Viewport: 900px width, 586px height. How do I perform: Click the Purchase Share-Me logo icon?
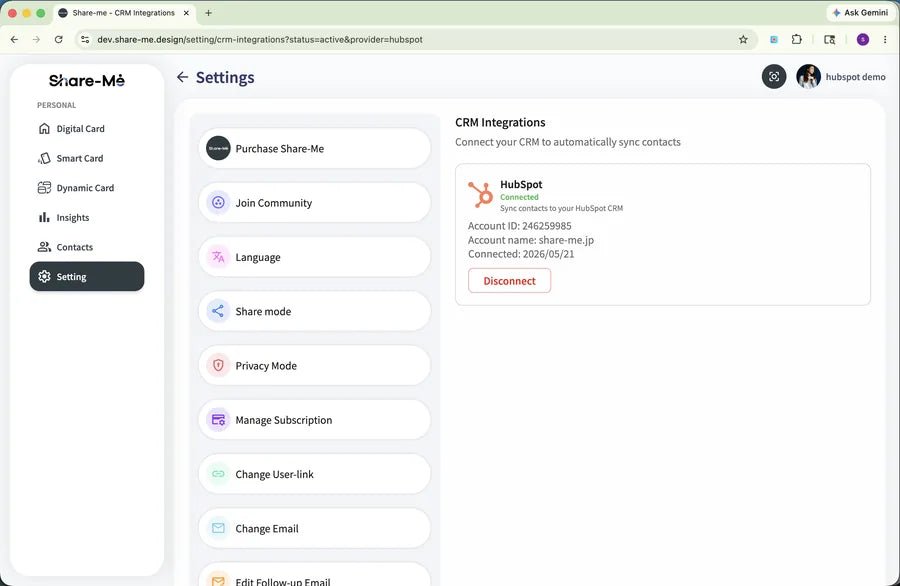tap(218, 148)
